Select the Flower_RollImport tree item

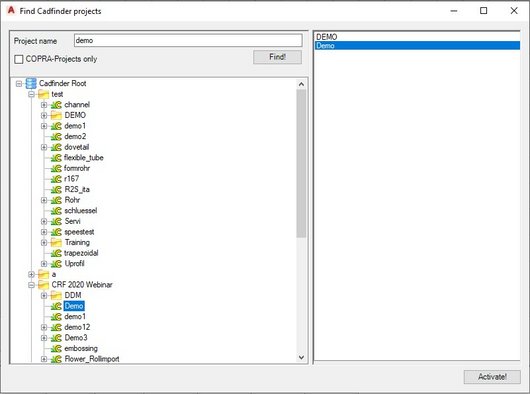point(92,359)
